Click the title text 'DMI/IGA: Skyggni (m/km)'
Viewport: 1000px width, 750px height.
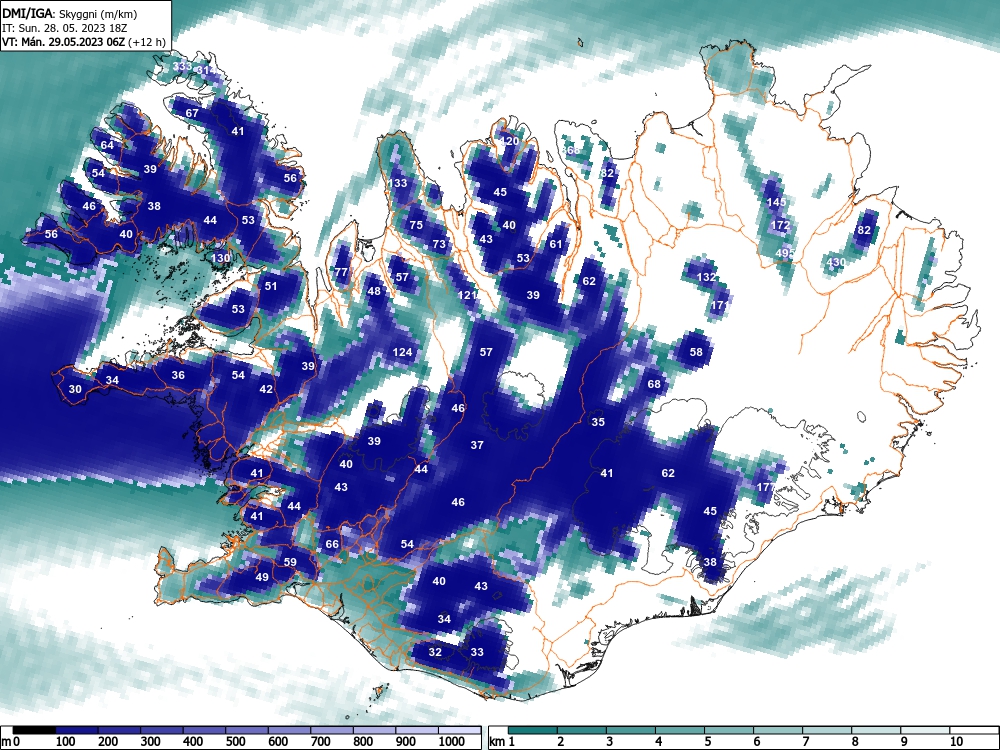pyautogui.click(x=70, y=13)
